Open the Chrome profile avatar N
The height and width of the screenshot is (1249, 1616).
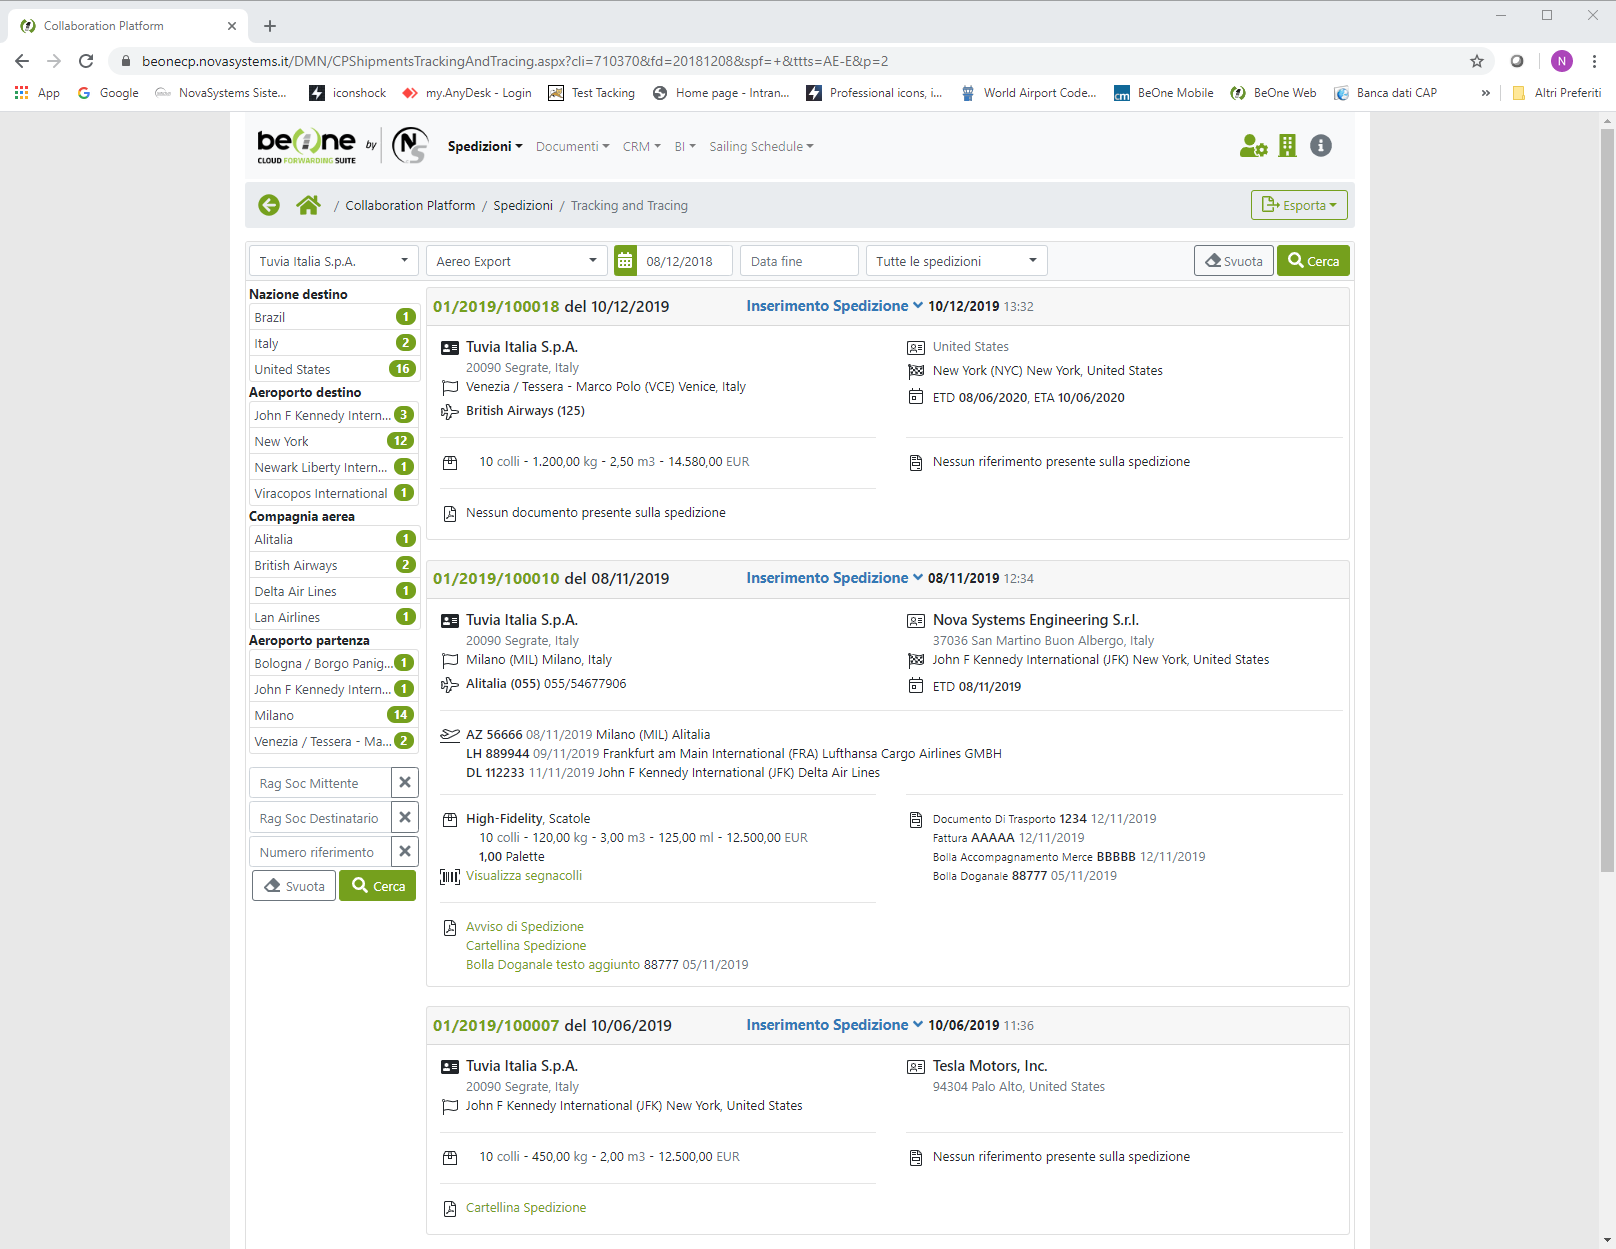pyautogui.click(x=1562, y=61)
